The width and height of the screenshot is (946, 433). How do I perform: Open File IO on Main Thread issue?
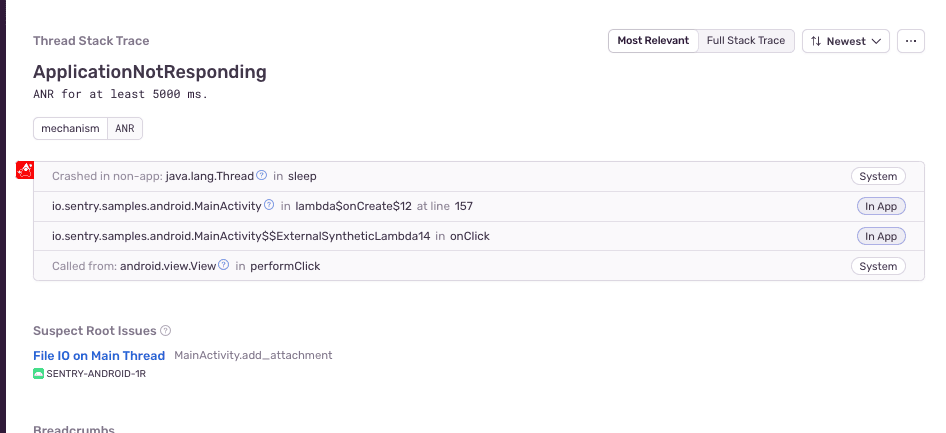click(99, 355)
